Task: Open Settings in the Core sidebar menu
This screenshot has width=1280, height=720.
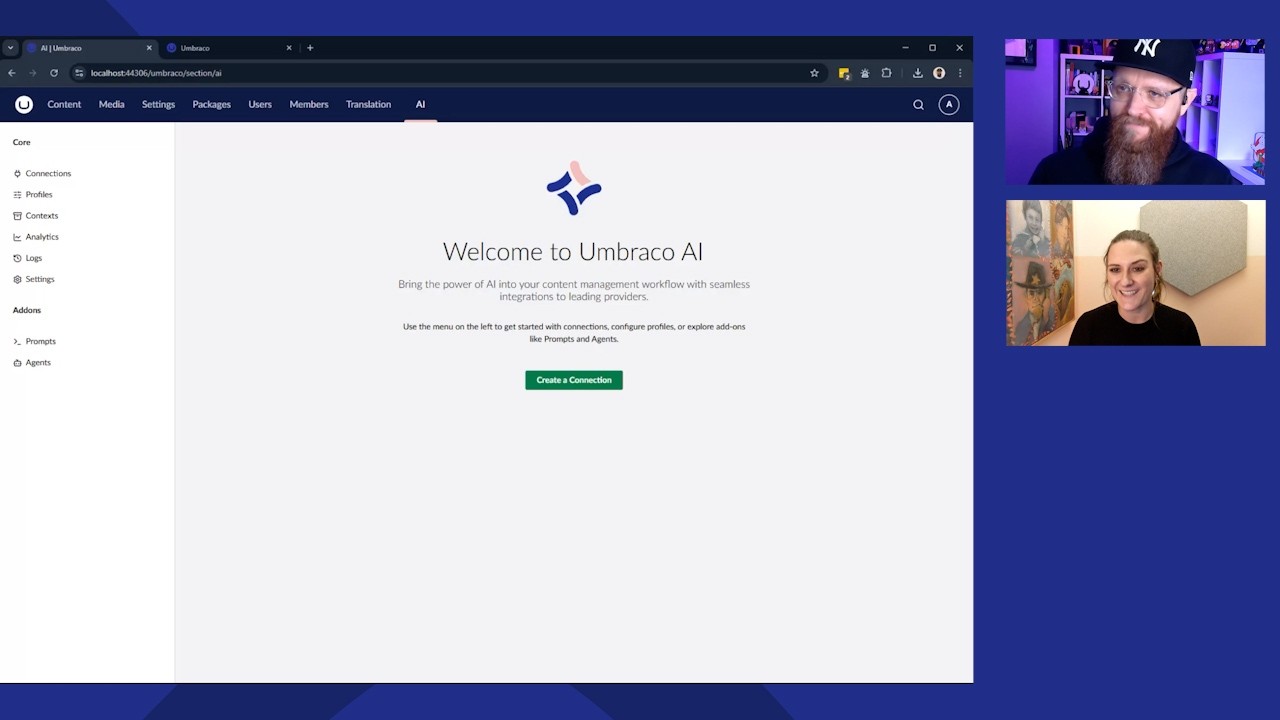Action: click(x=40, y=279)
